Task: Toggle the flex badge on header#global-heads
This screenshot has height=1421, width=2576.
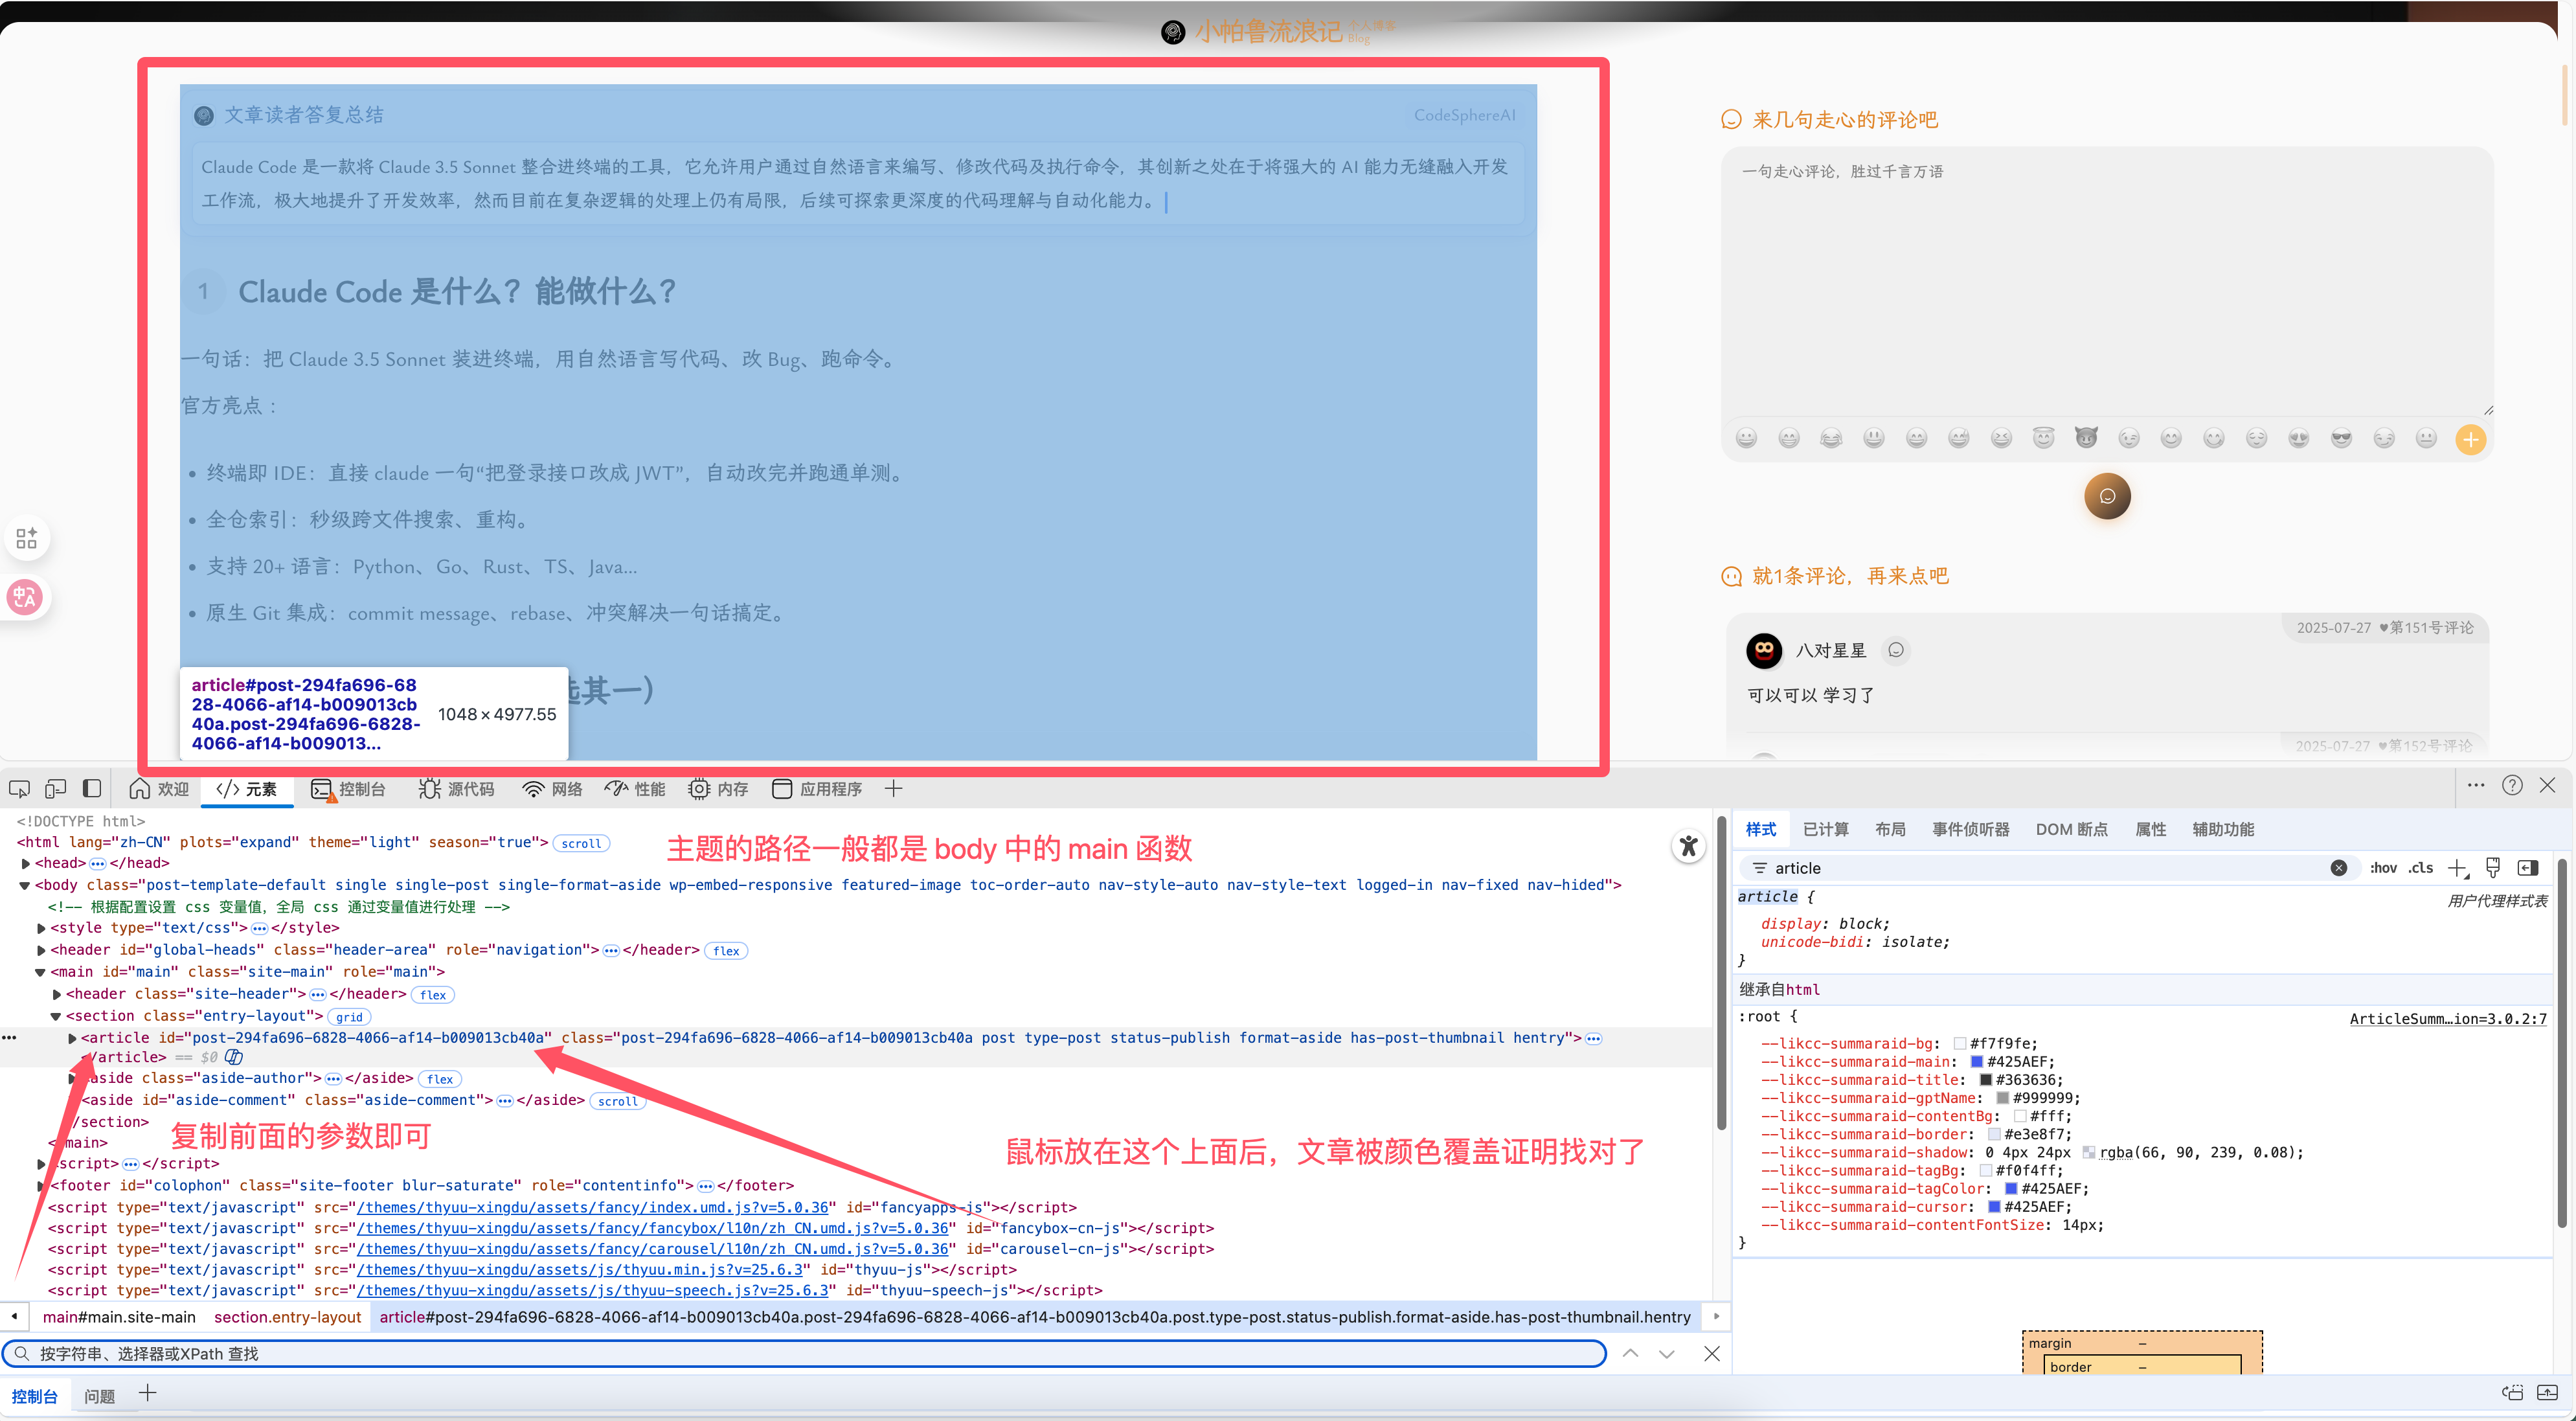Action: (726, 951)
